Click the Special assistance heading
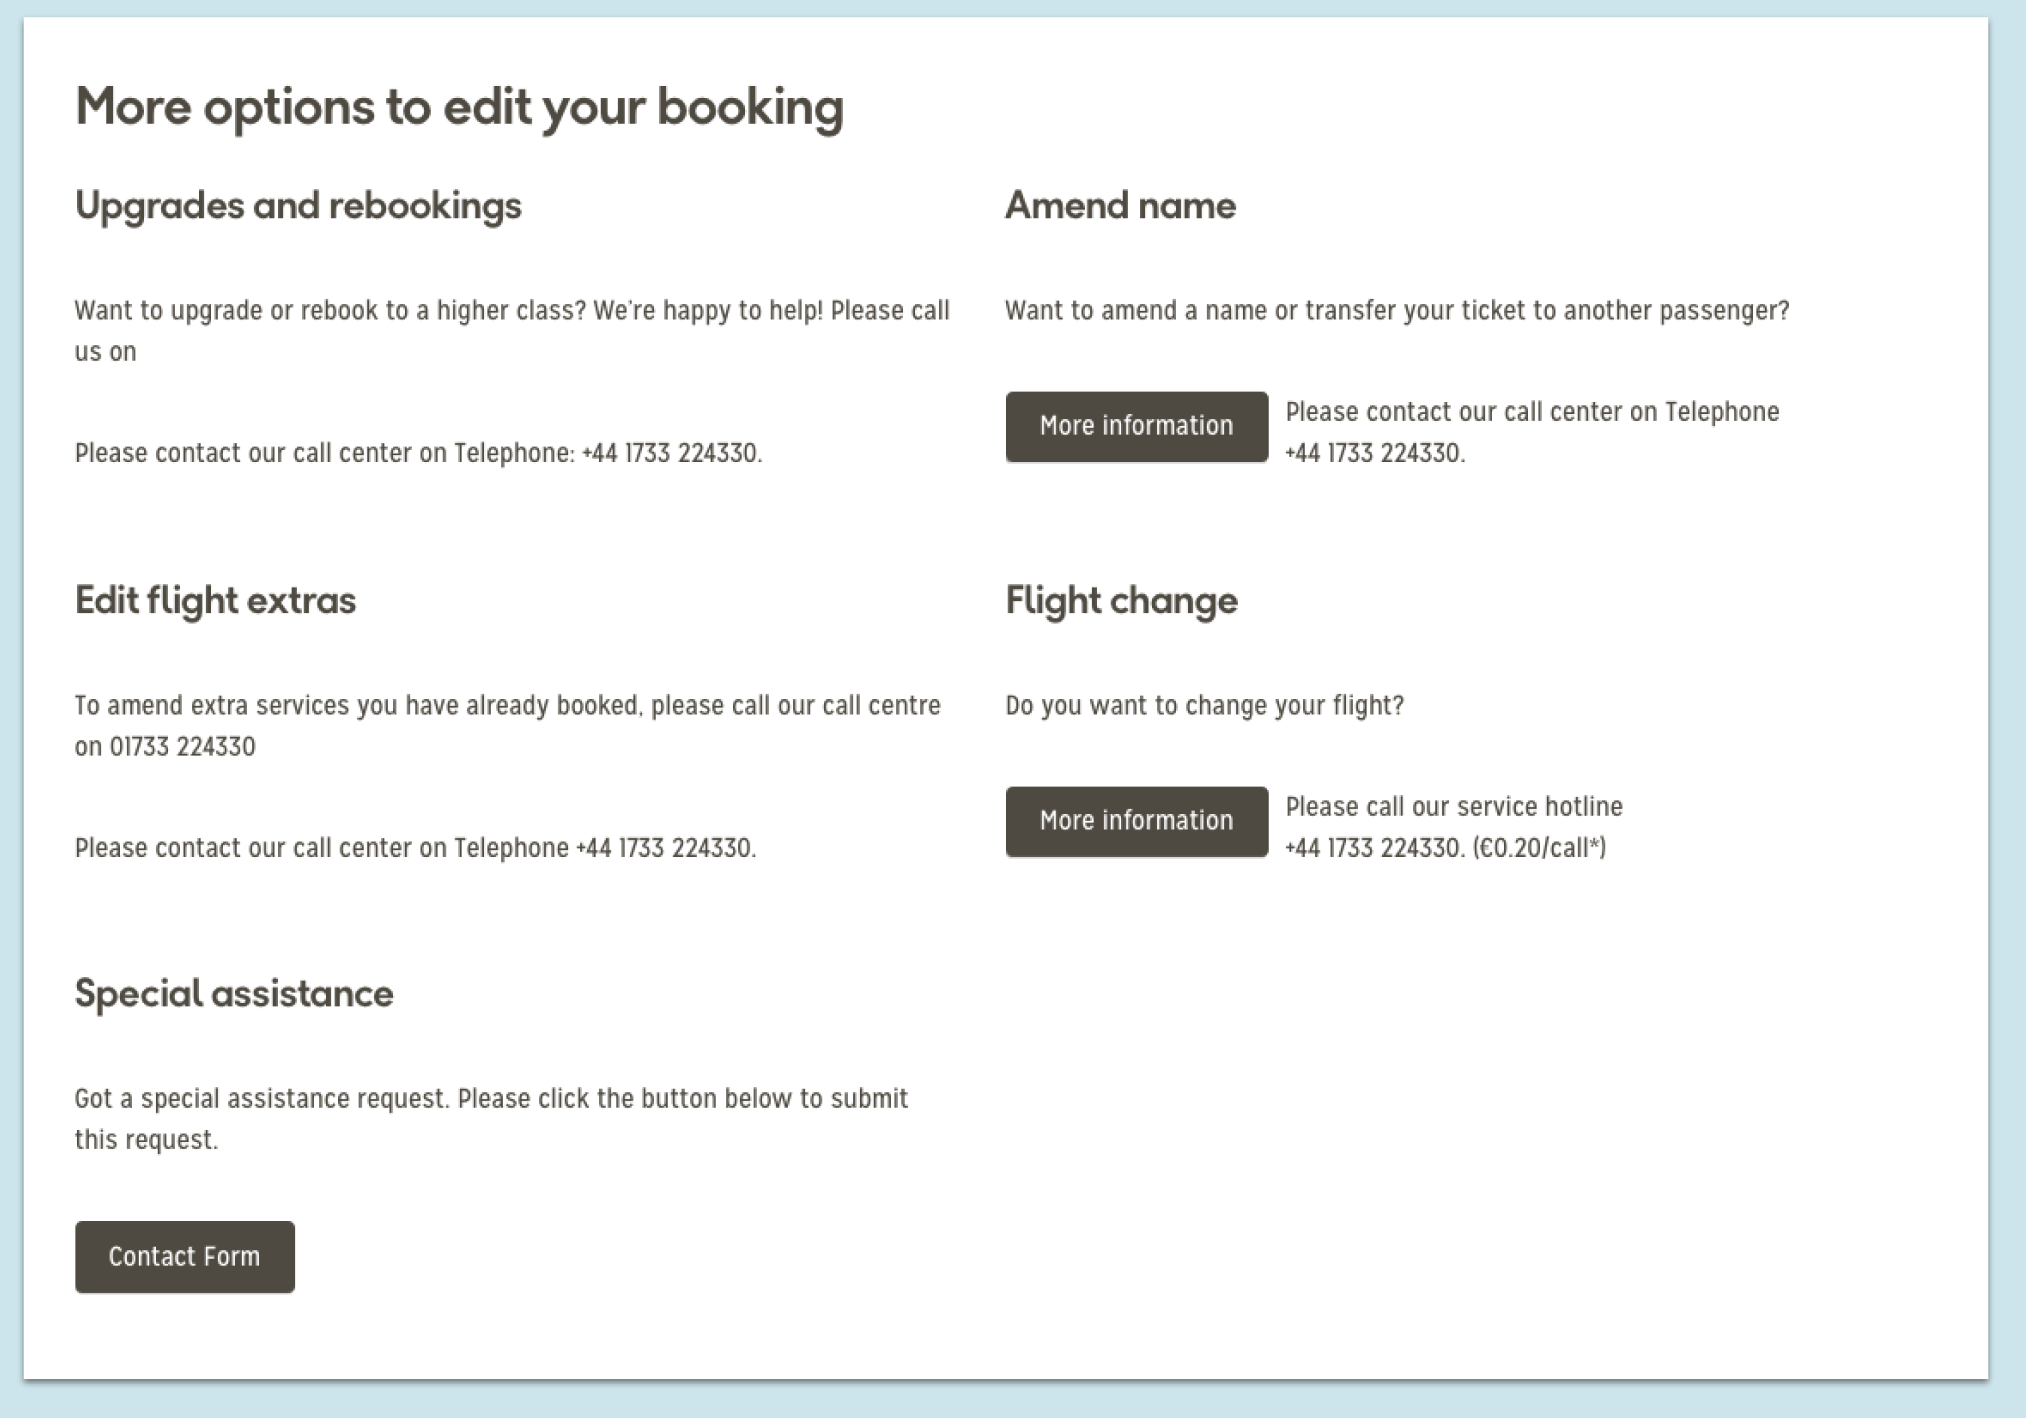 click(x=234, y=993)
